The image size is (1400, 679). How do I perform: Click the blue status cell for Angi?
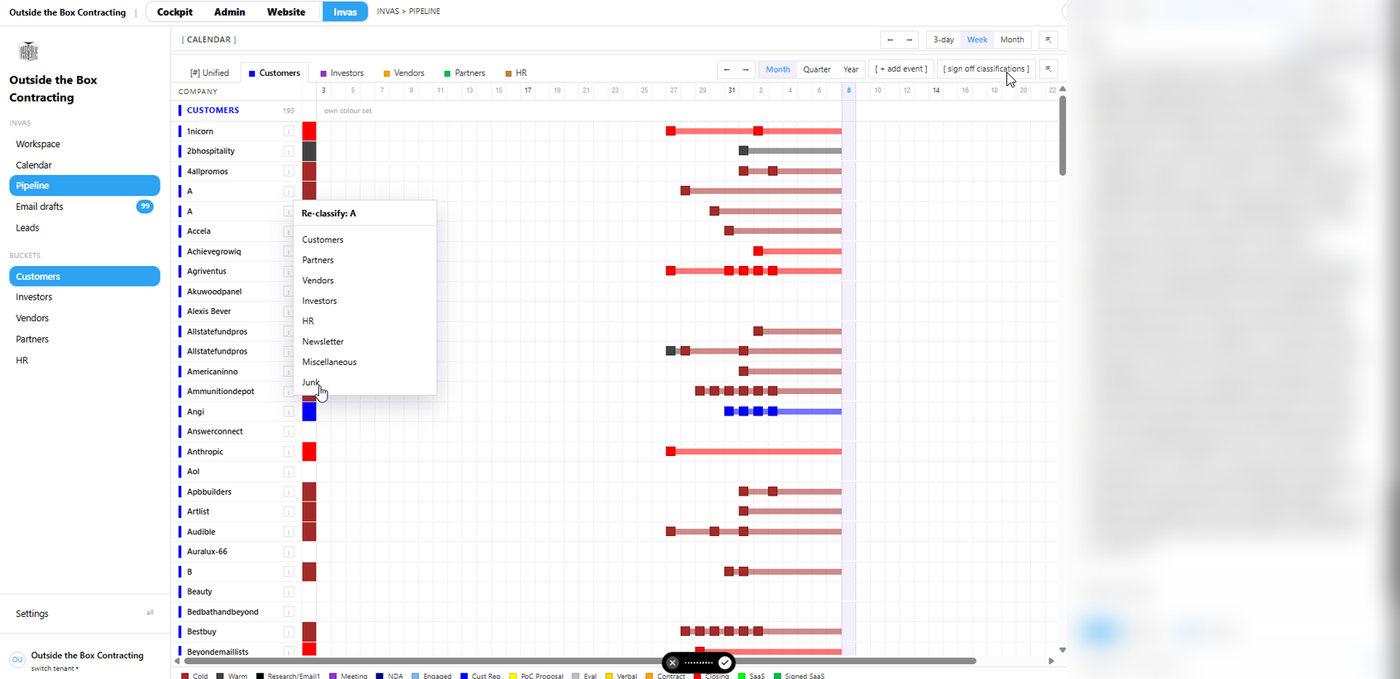pyautogui.click(x=309, y=411)
